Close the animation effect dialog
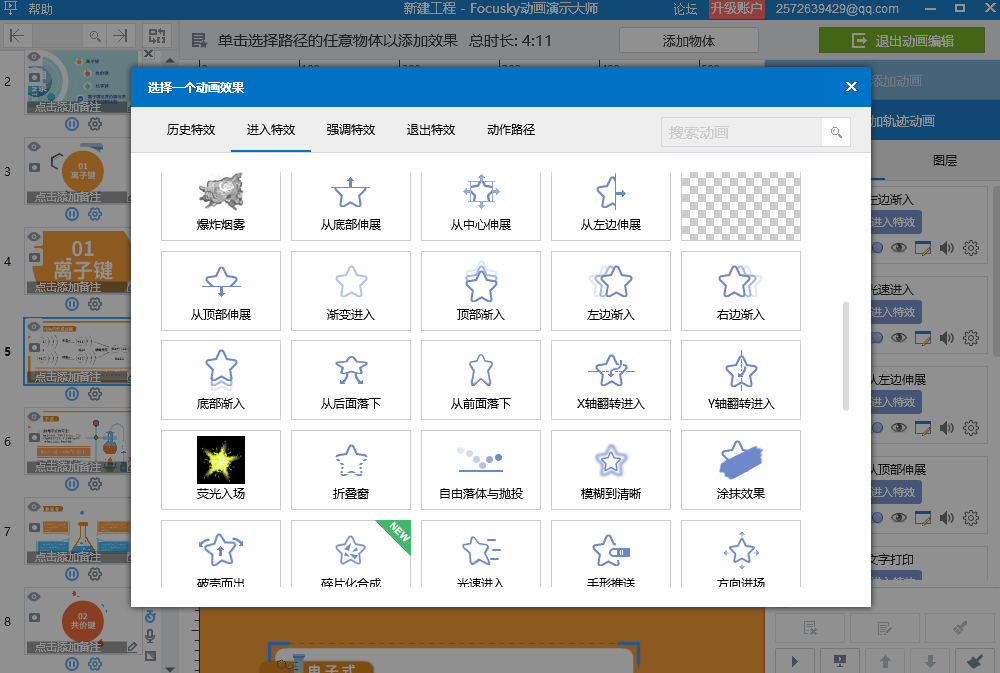 pos(851,87)
